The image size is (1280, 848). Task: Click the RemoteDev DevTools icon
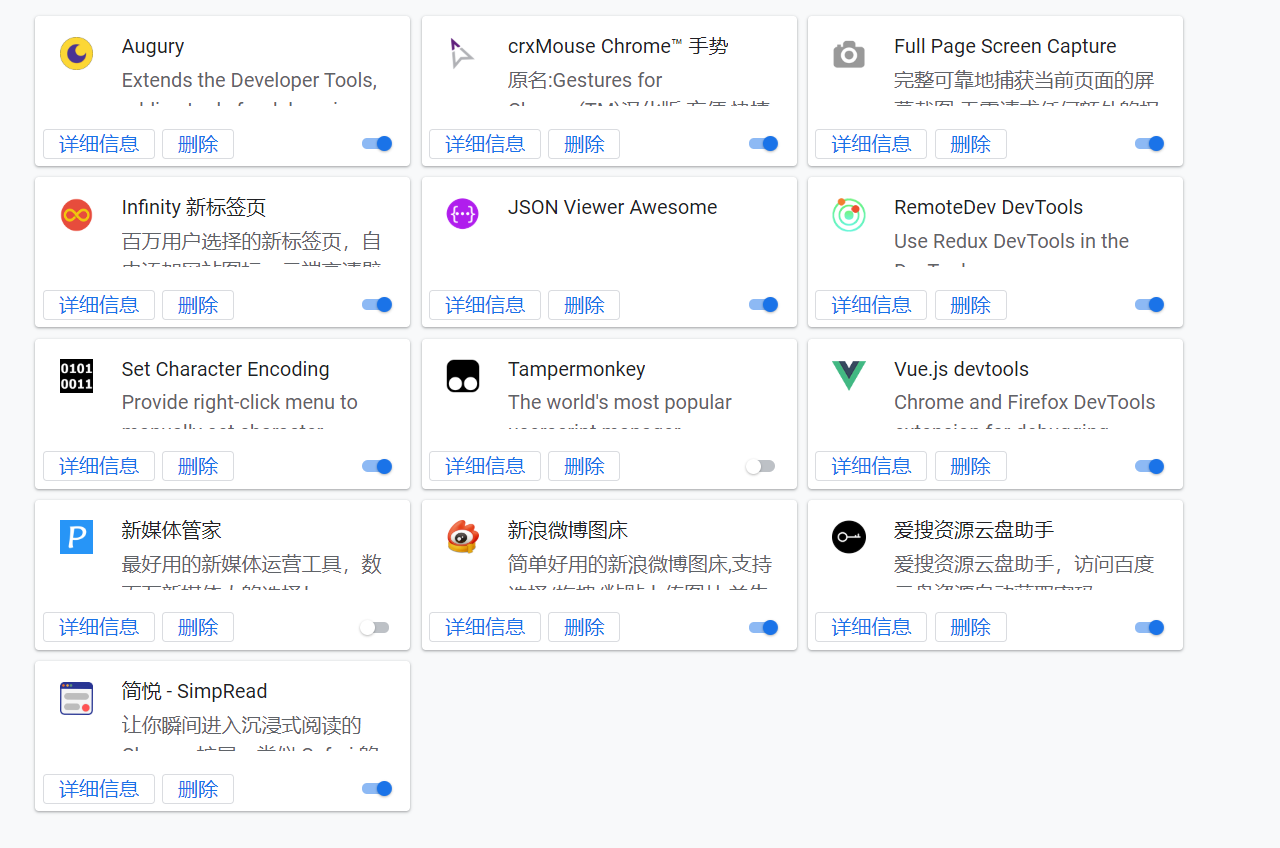coord(848,214)
